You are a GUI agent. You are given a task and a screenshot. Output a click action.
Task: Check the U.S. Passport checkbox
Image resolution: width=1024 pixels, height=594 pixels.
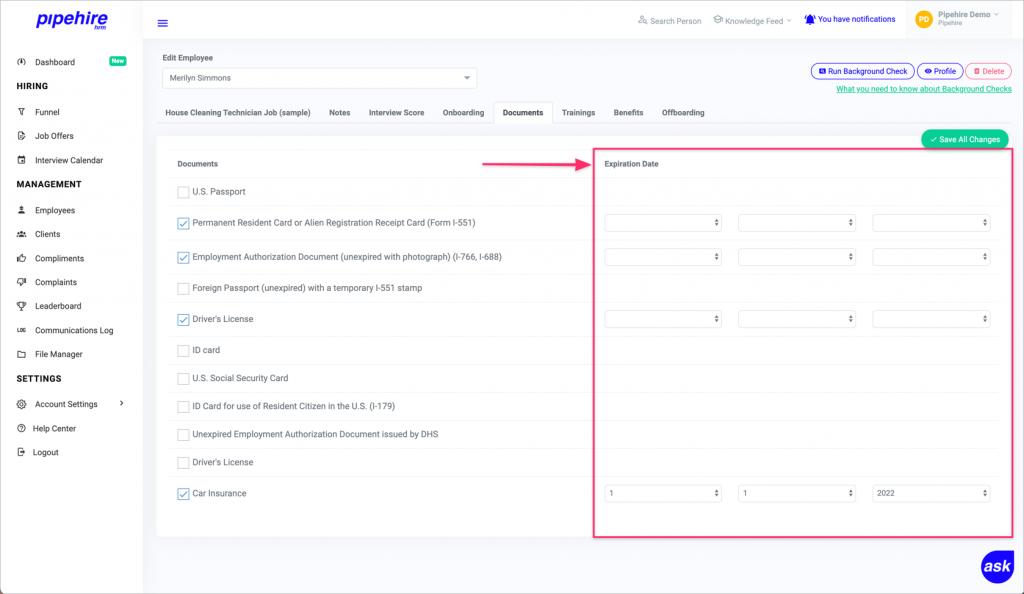click(183, 191)
